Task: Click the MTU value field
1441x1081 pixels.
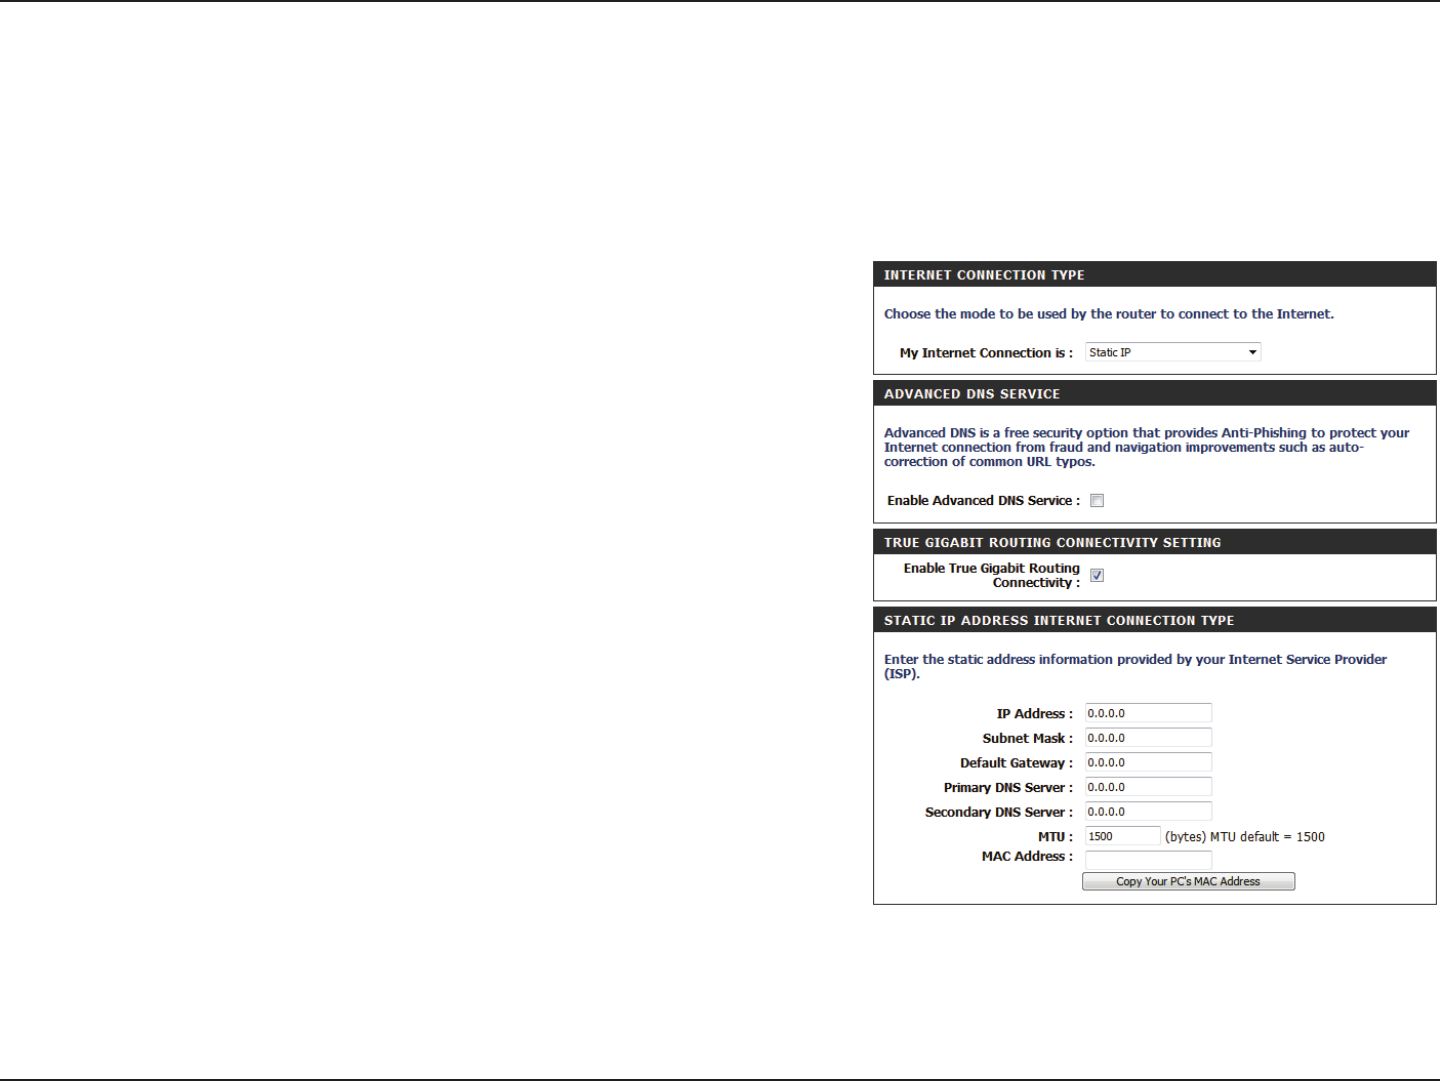Action: (x=1123, y=836)
